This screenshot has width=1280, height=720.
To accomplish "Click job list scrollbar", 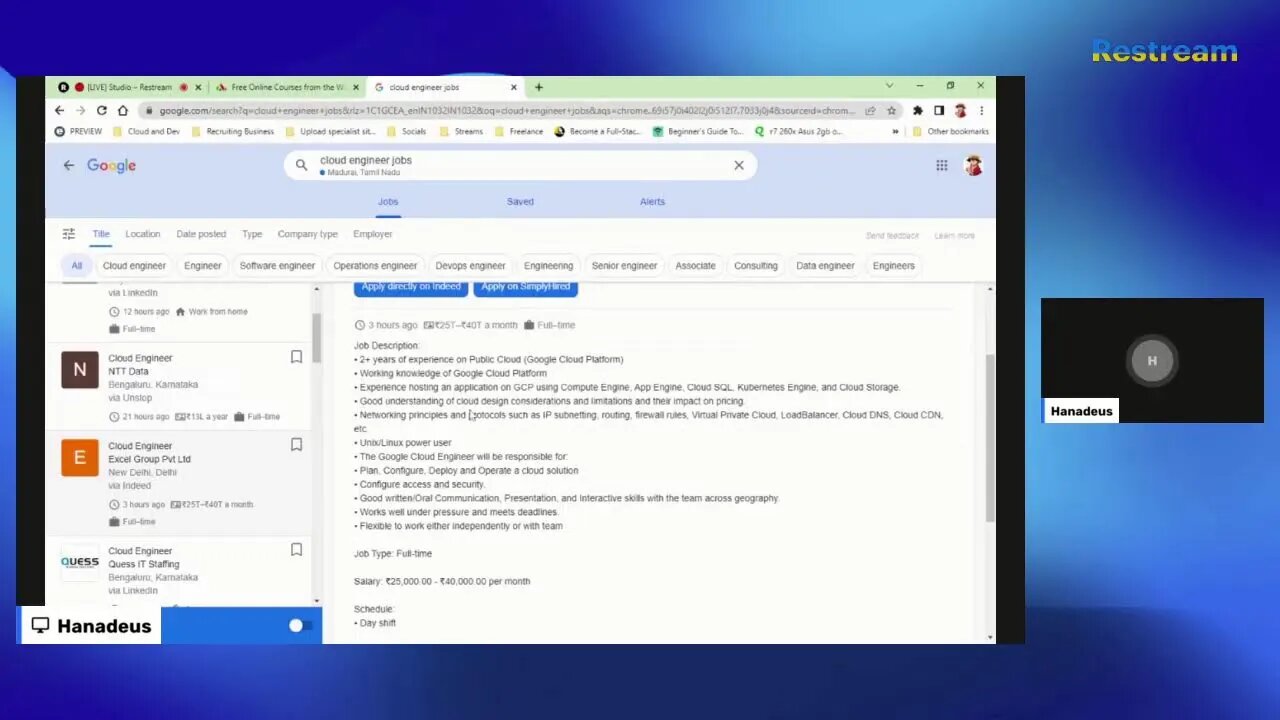I will 317,340.
